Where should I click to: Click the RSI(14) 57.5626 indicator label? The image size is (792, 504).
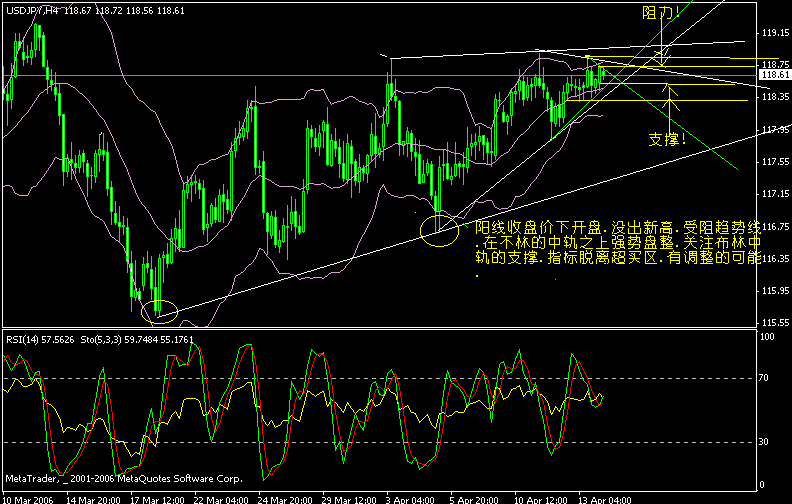pos(40,340)
